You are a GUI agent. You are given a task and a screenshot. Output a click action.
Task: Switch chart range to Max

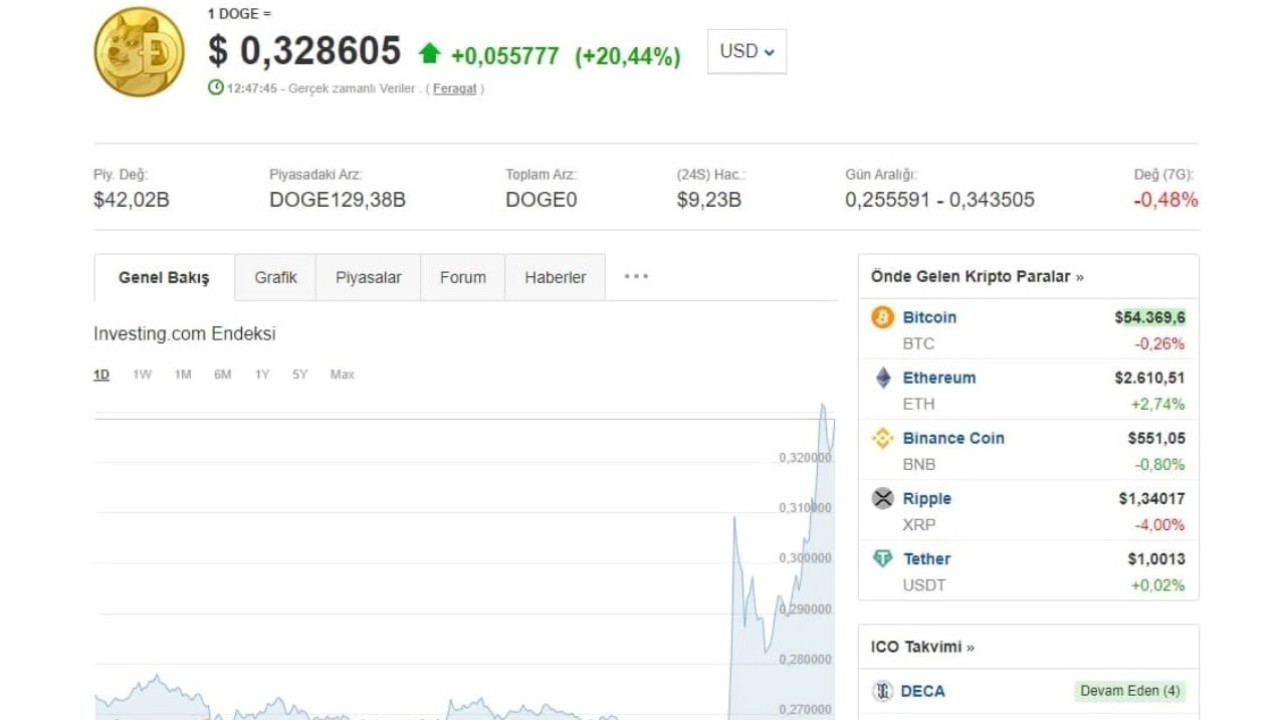tap(342, 375)
